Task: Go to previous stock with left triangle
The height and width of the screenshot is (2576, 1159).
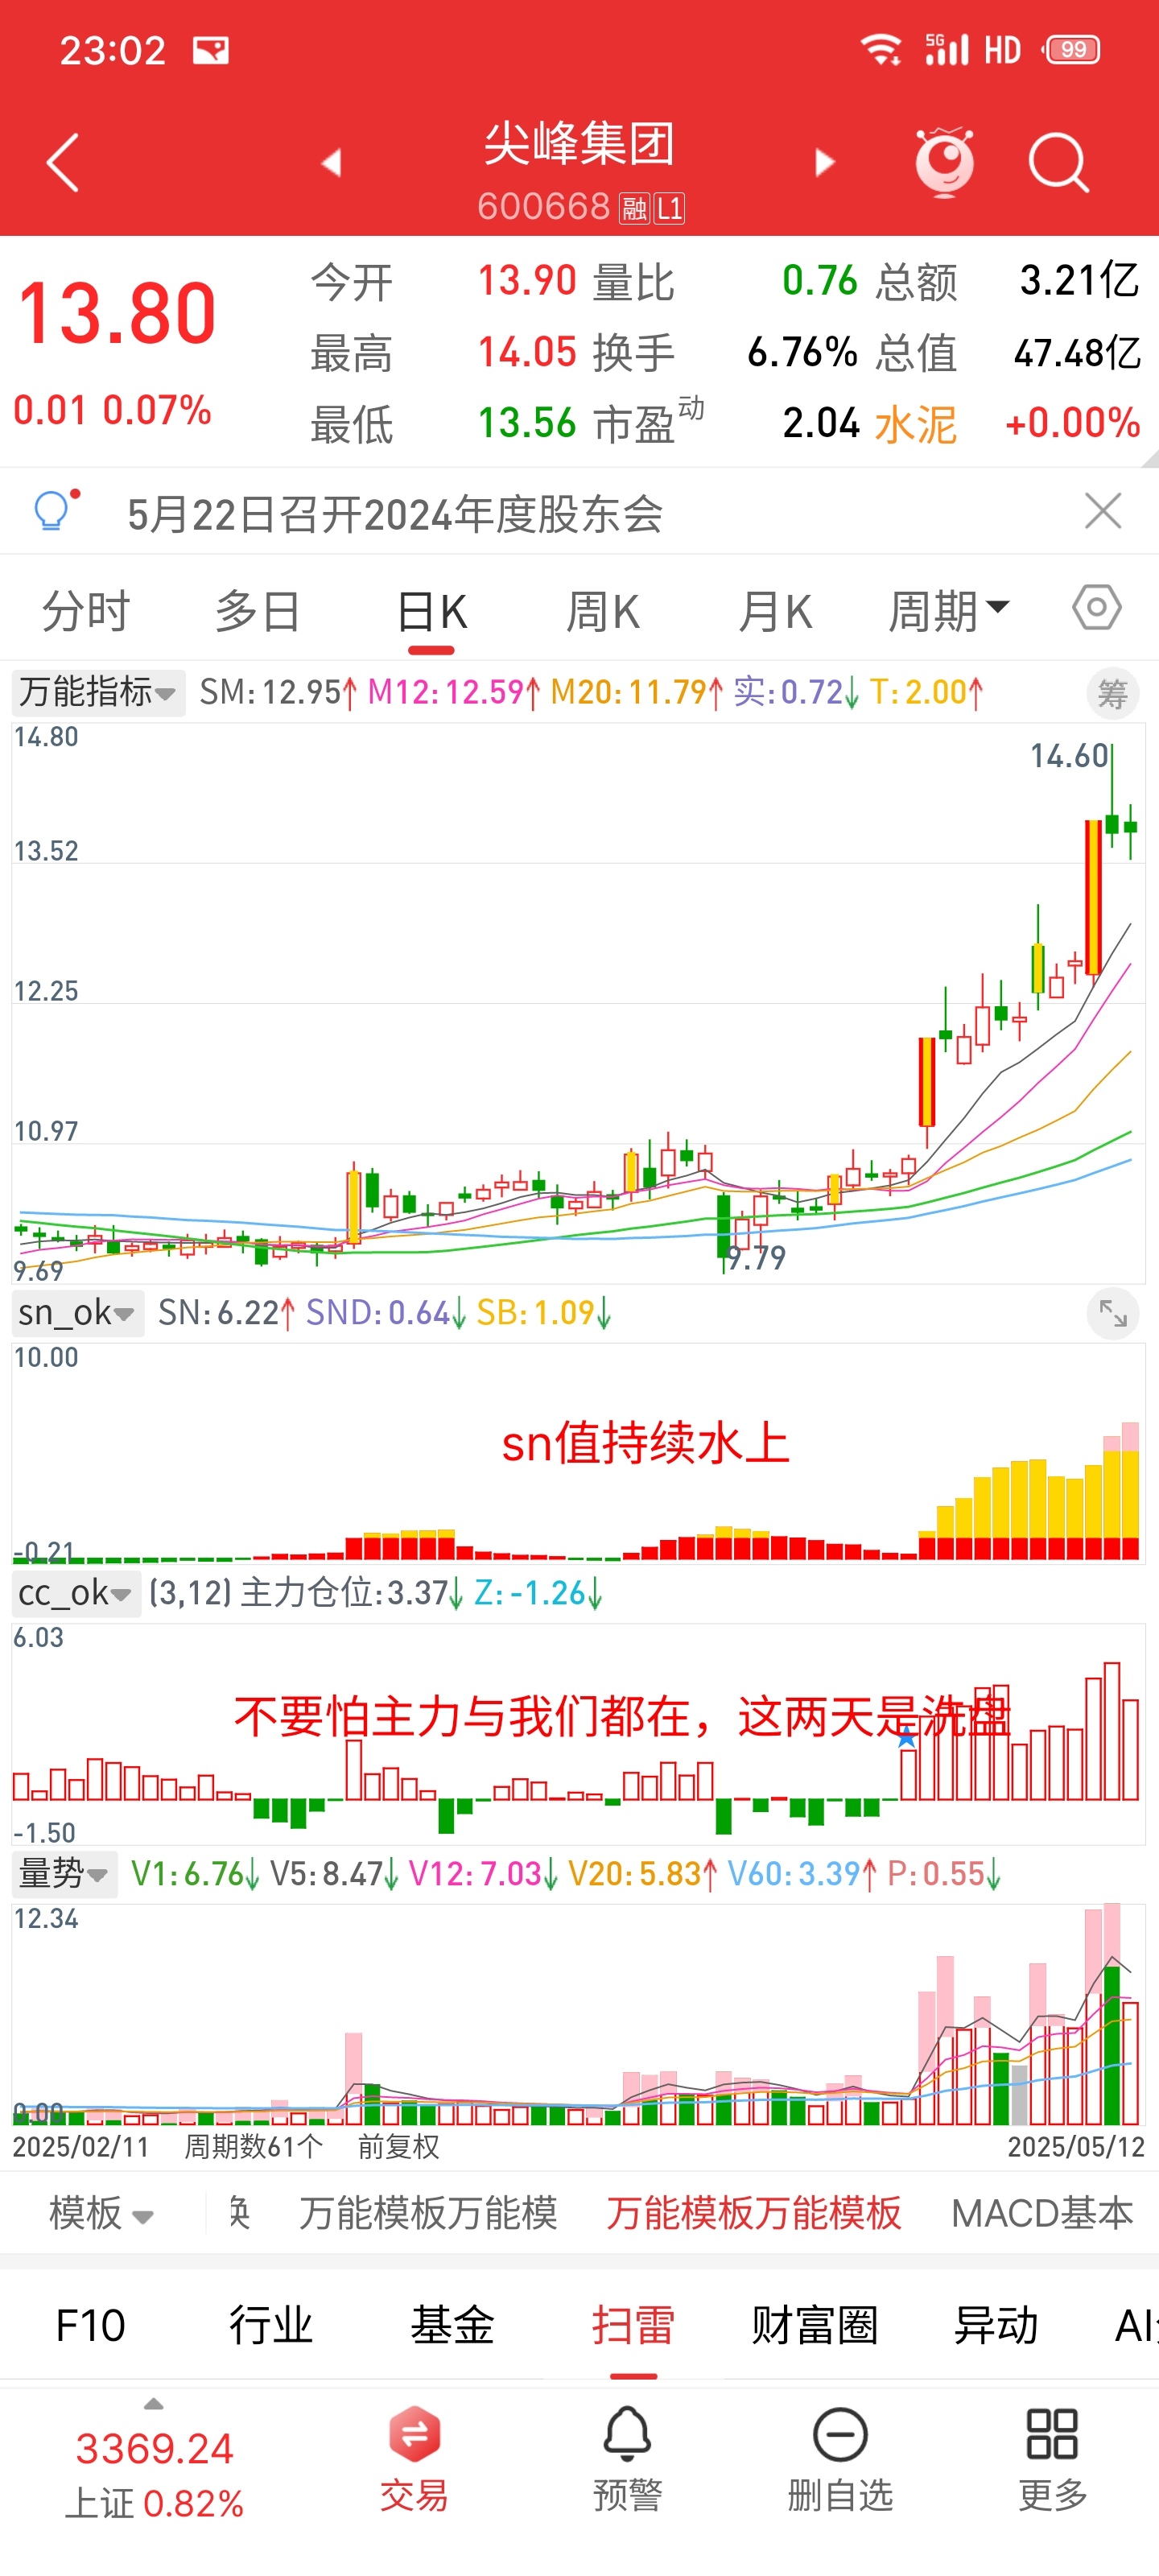Action: (x=331, y=162)
